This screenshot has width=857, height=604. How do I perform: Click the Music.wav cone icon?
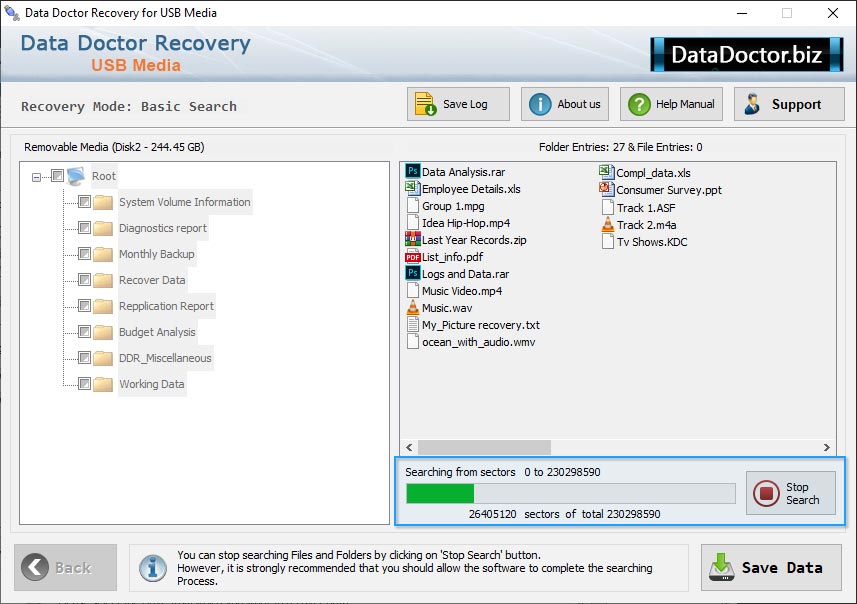tap(413, 307)
